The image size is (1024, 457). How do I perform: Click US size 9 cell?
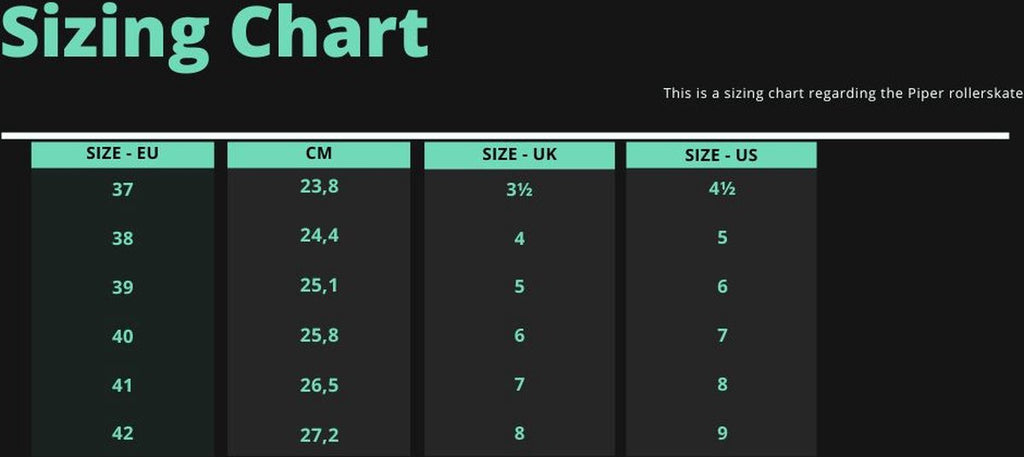pos(722,433)
